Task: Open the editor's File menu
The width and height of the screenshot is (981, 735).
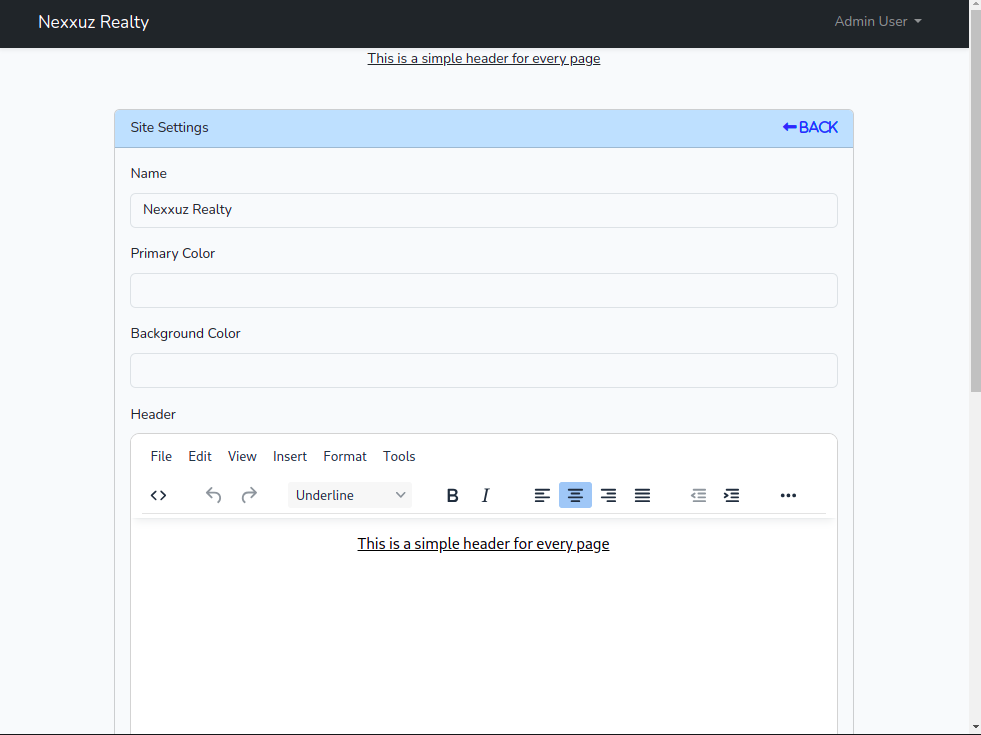Action: tap(161, 456)
